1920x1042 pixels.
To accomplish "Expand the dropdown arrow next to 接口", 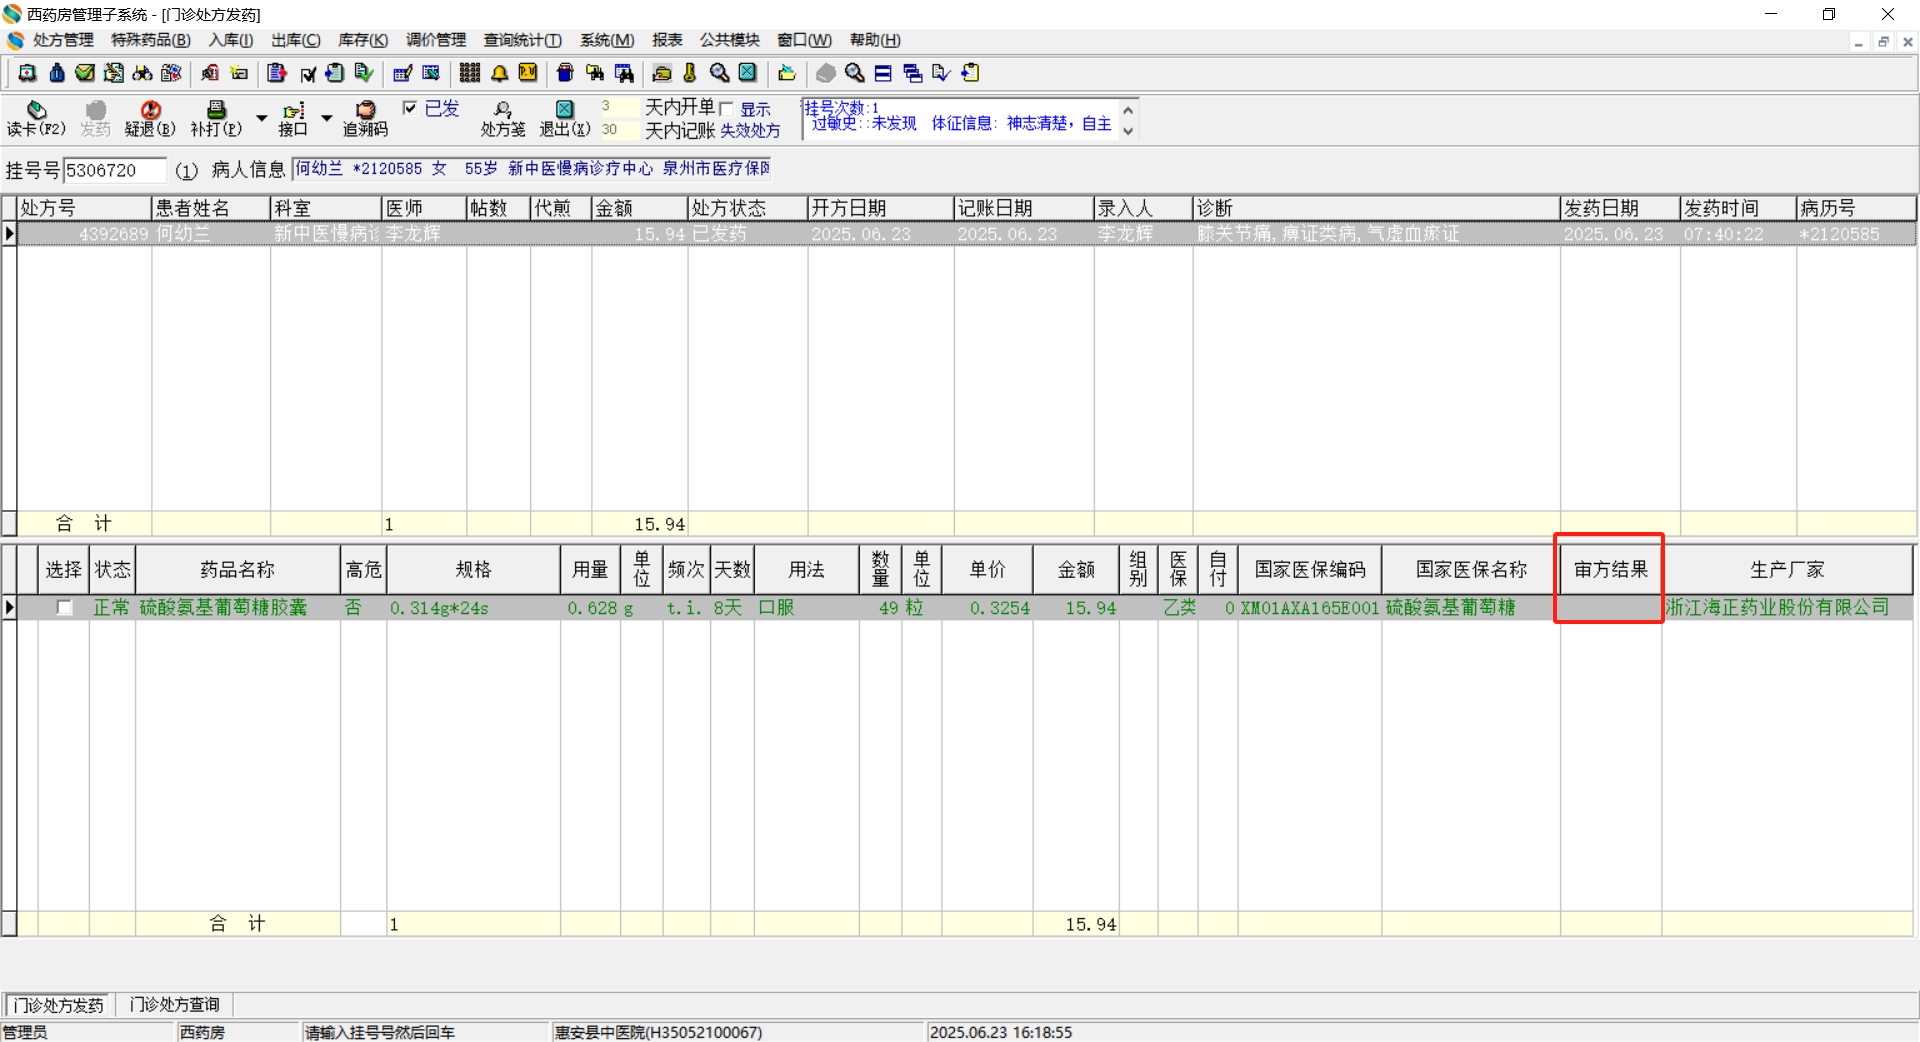I will [x=326, y=118].
